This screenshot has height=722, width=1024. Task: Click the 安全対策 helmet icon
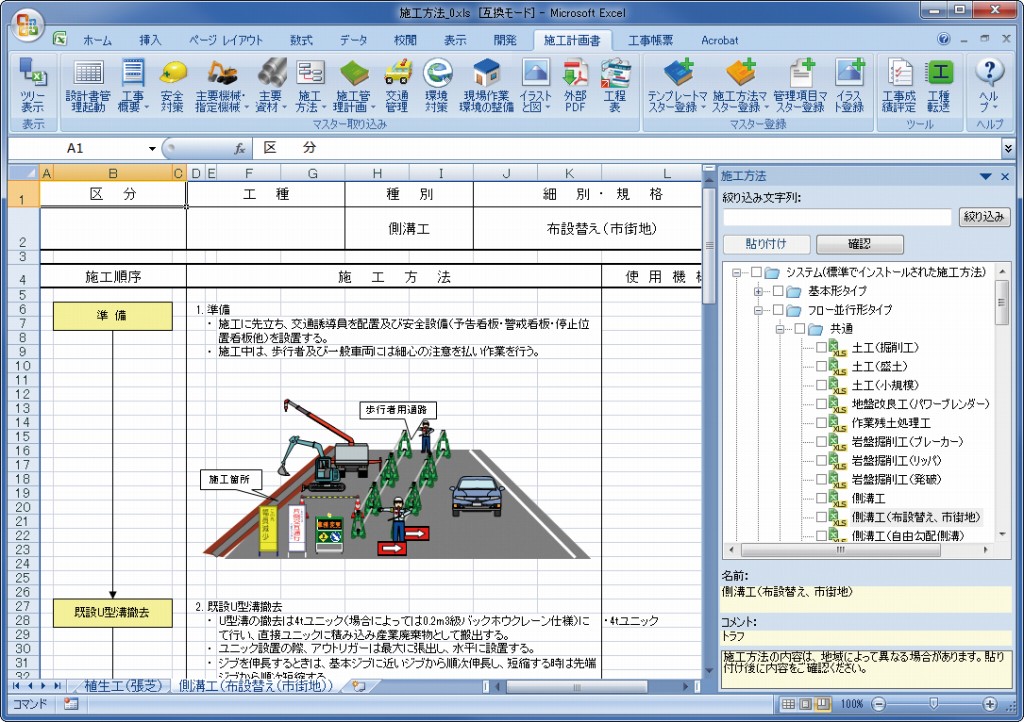coord(173,84)
